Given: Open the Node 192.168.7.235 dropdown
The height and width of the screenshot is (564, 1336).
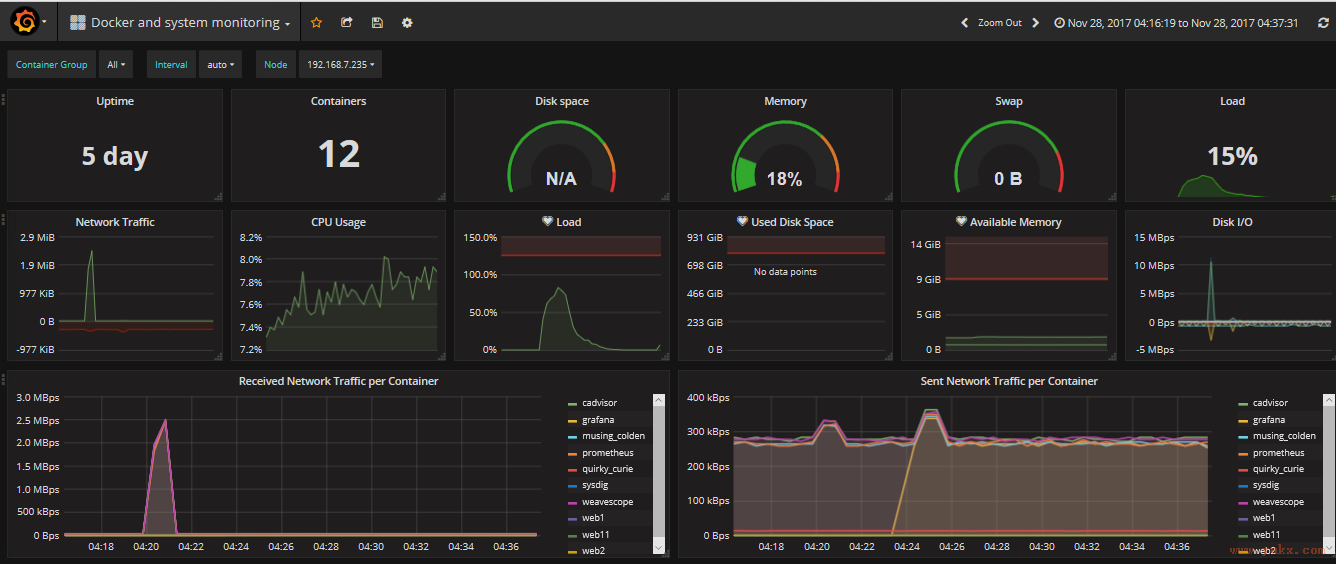Looking at the screenshot, I should pyautogui.click(x=340, y=65).
